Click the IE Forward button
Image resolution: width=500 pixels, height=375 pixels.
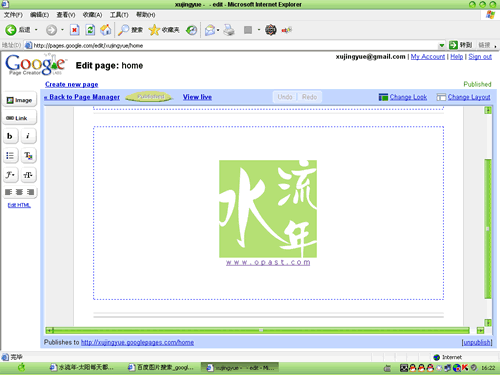[x=51, y=30]
